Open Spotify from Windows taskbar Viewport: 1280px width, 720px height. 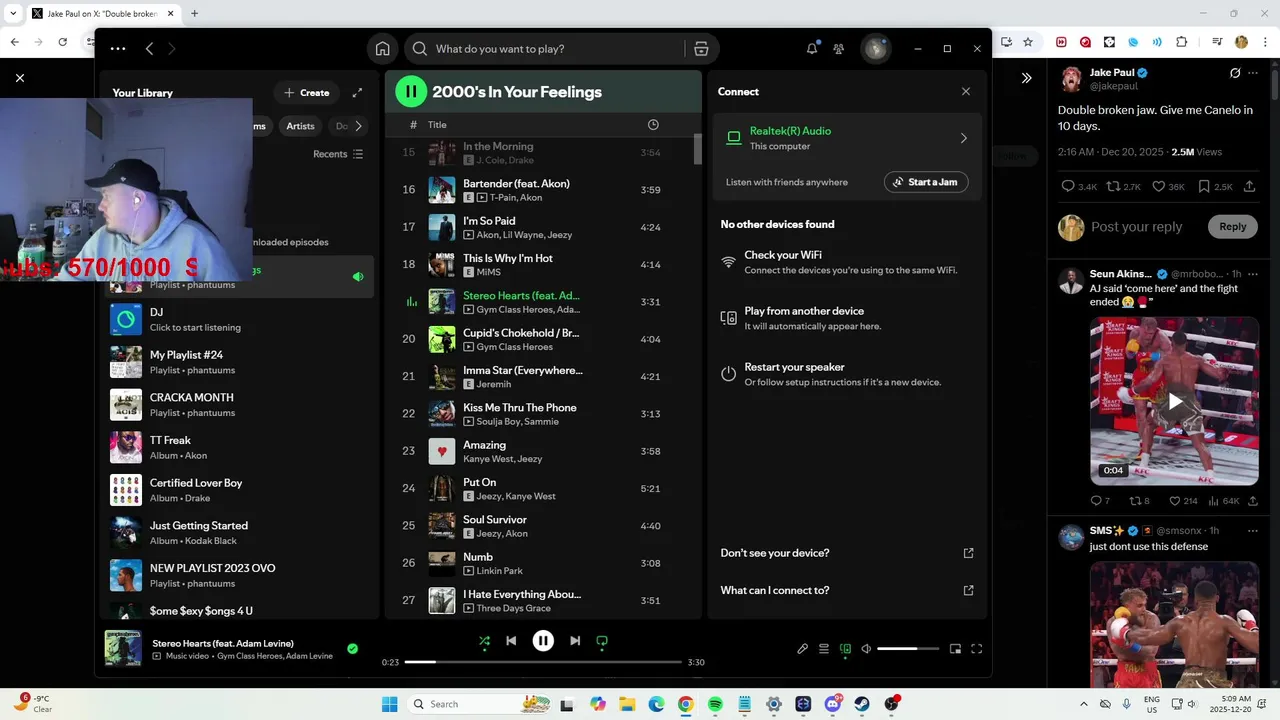pyautogui.click(x=715, y=704)
